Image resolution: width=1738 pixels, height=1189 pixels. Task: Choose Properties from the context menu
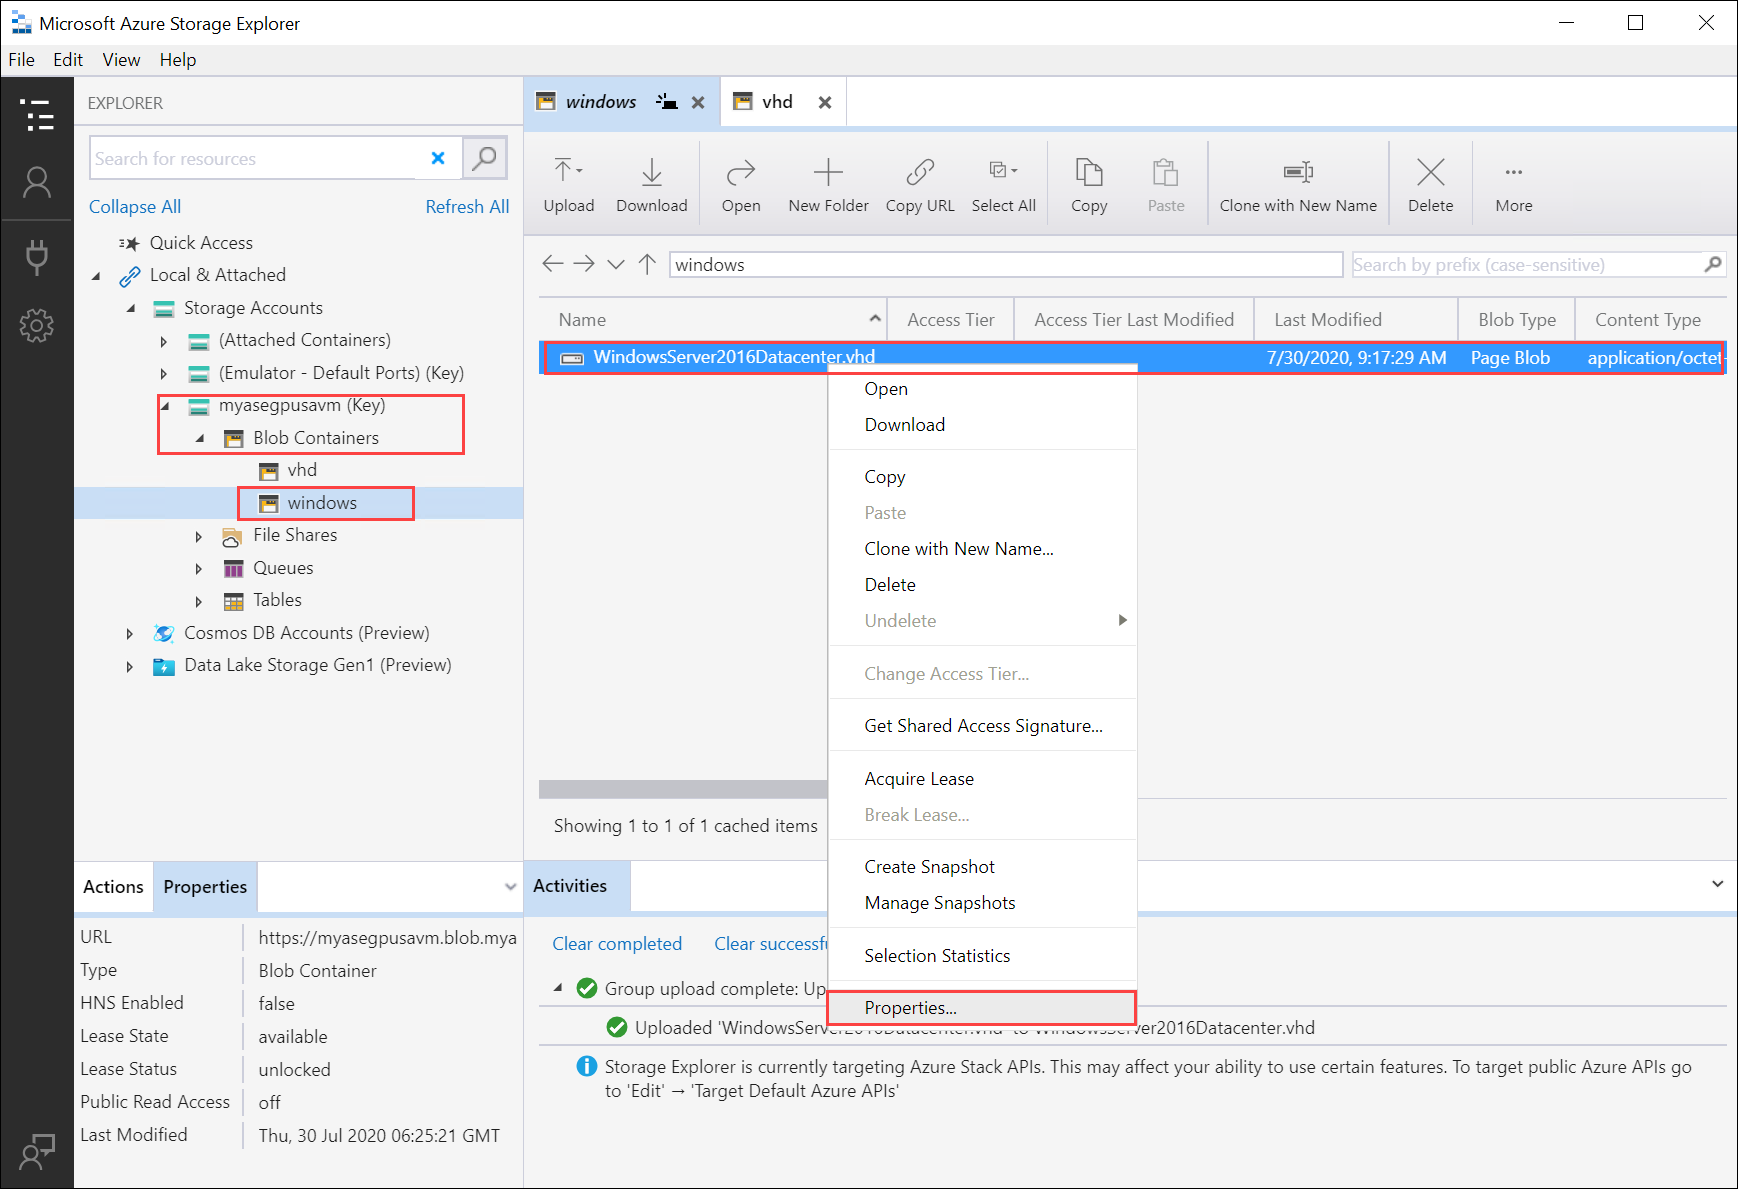[910, 1007]
